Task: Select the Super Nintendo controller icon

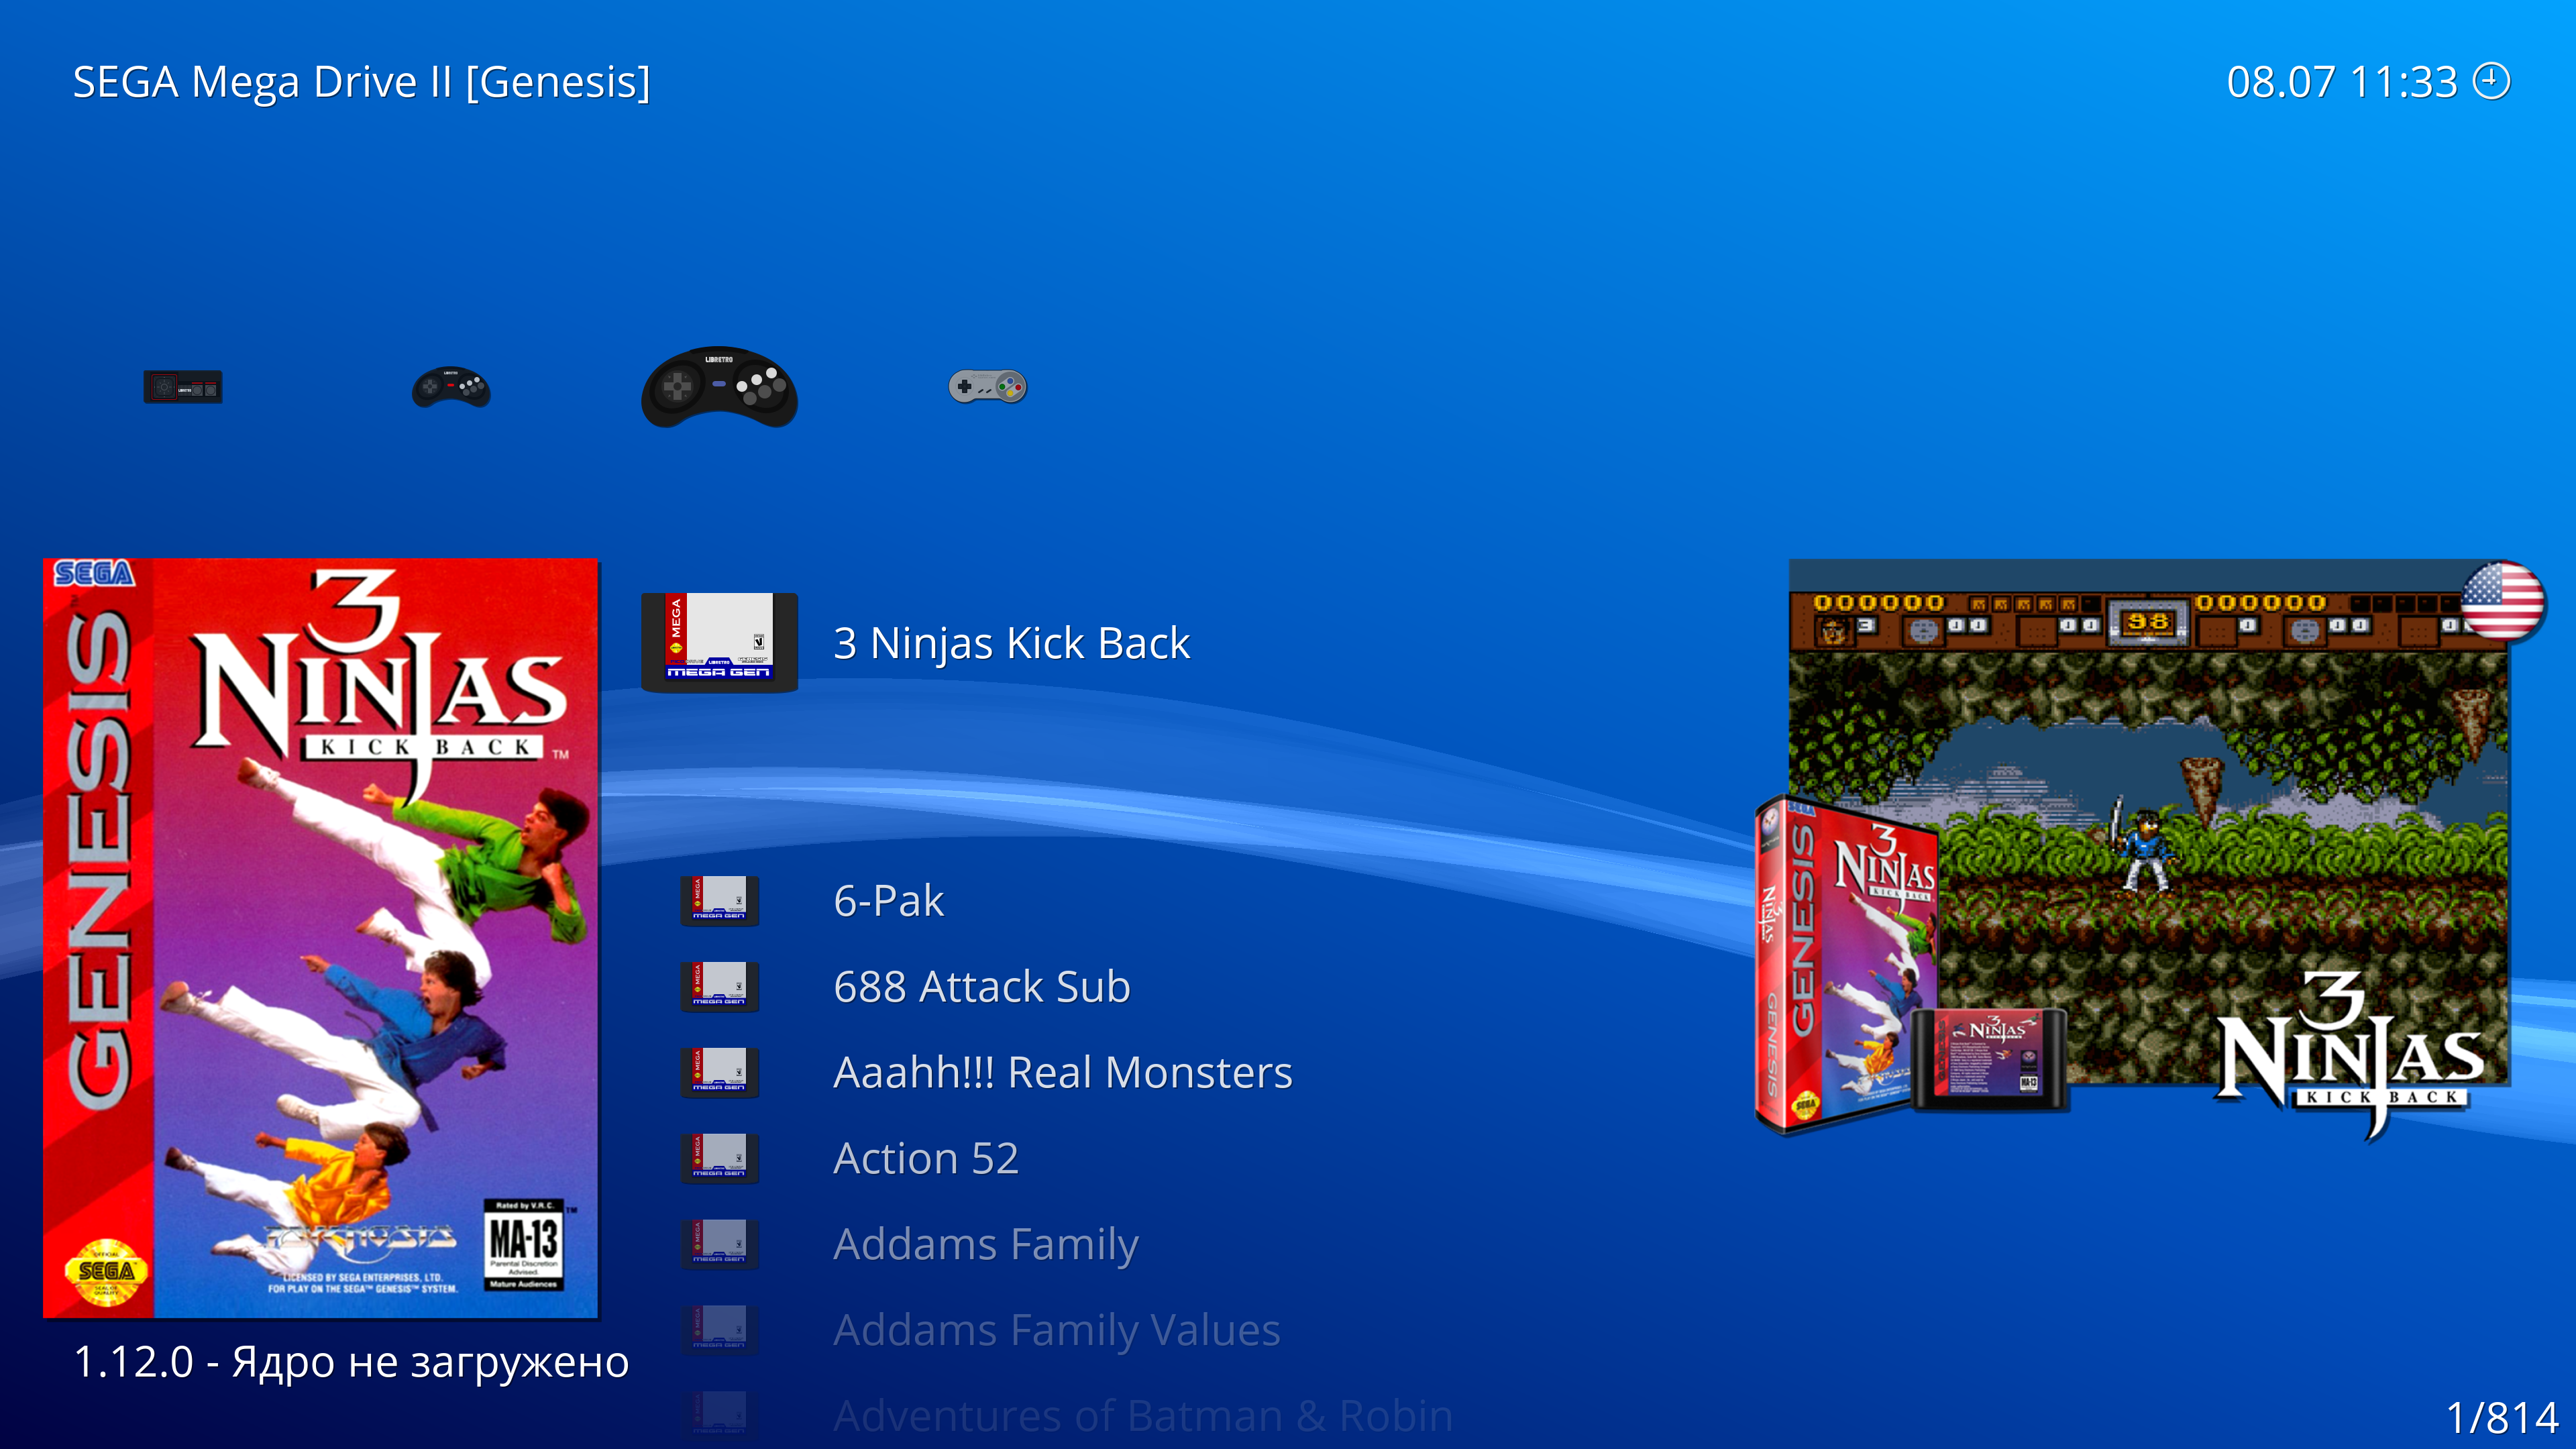Action: (x=988, y=387)
